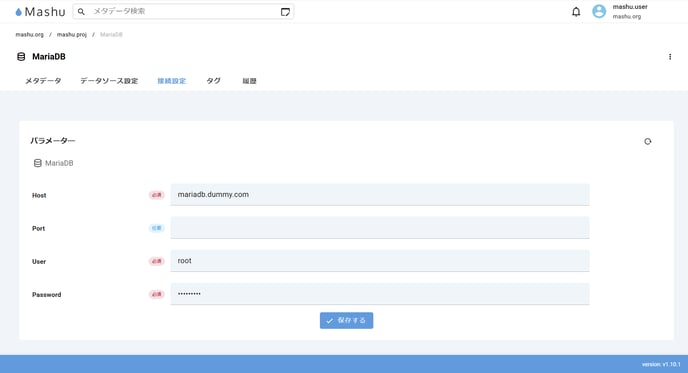Open the タグ tab
The image size is (688, 373).
(213, 81)
